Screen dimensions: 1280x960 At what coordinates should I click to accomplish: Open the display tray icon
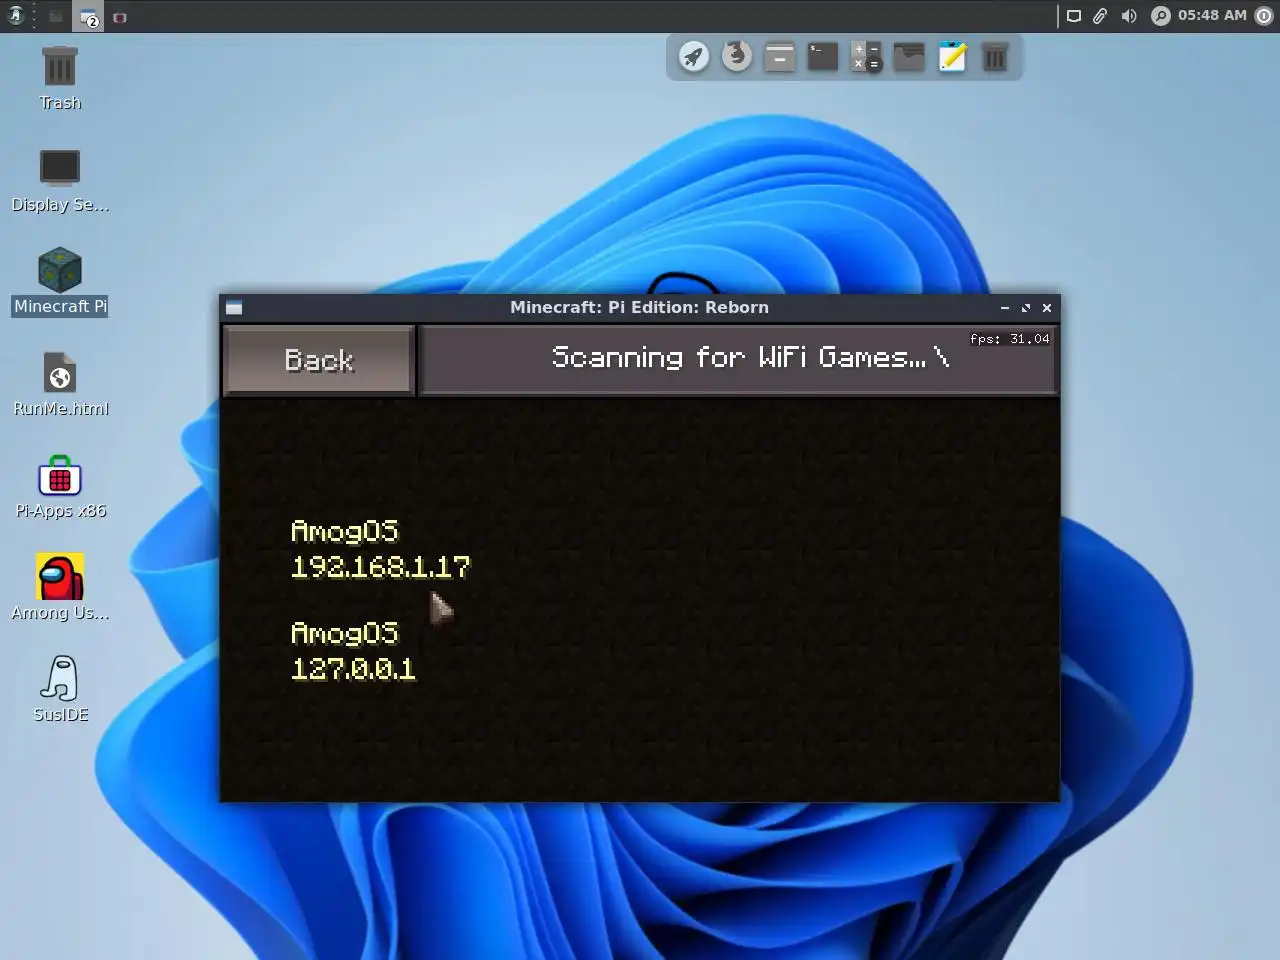pos(1073,16)
